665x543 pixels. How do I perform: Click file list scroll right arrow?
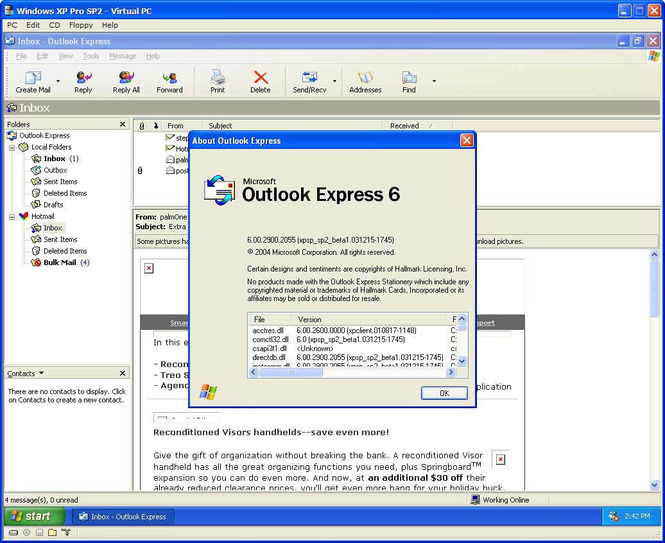click(x=451, y=372)
